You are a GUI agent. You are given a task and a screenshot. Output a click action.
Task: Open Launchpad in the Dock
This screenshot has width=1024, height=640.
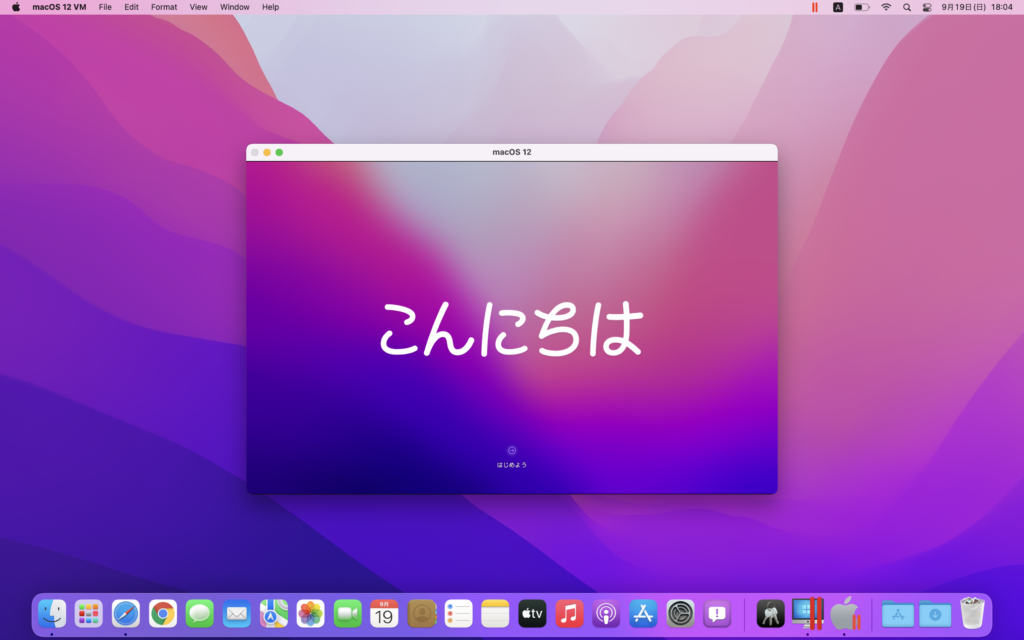coord(88,614)
